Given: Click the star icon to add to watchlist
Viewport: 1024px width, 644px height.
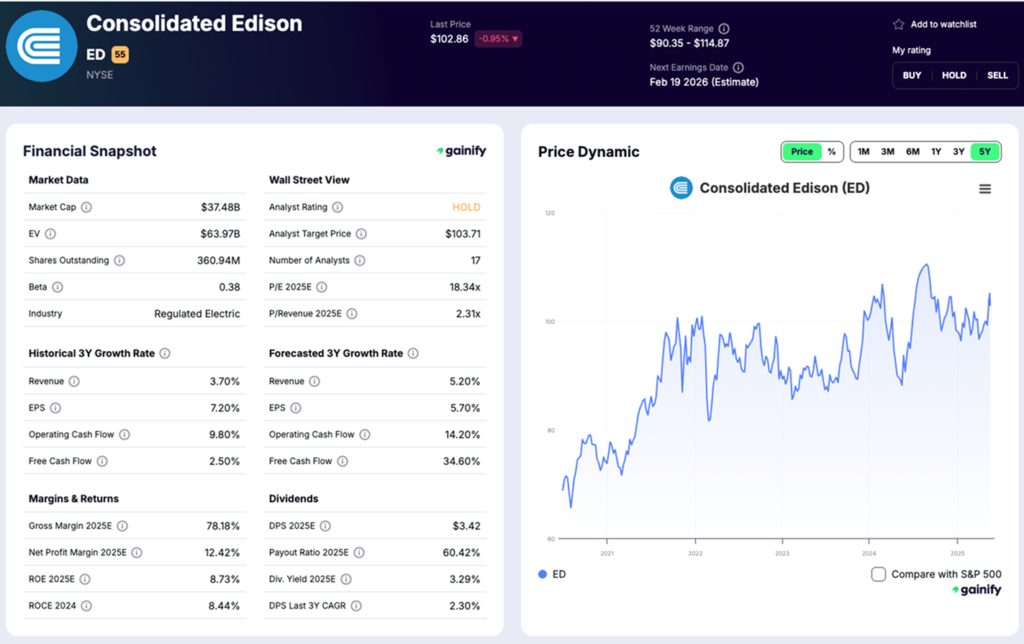Looking at the screenshot, I should (x=897, y=23).
